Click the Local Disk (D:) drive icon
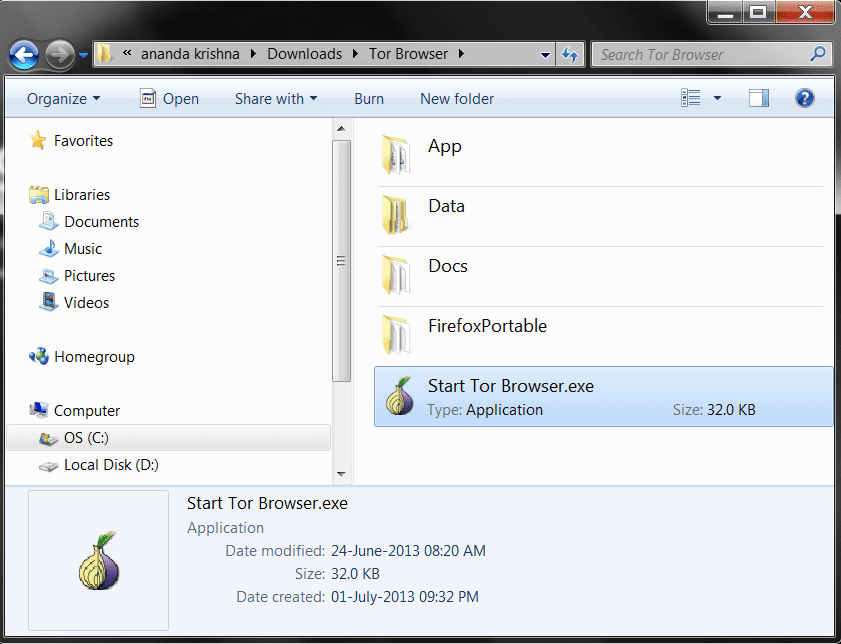841x644 pixels. [x=48, y=466]
